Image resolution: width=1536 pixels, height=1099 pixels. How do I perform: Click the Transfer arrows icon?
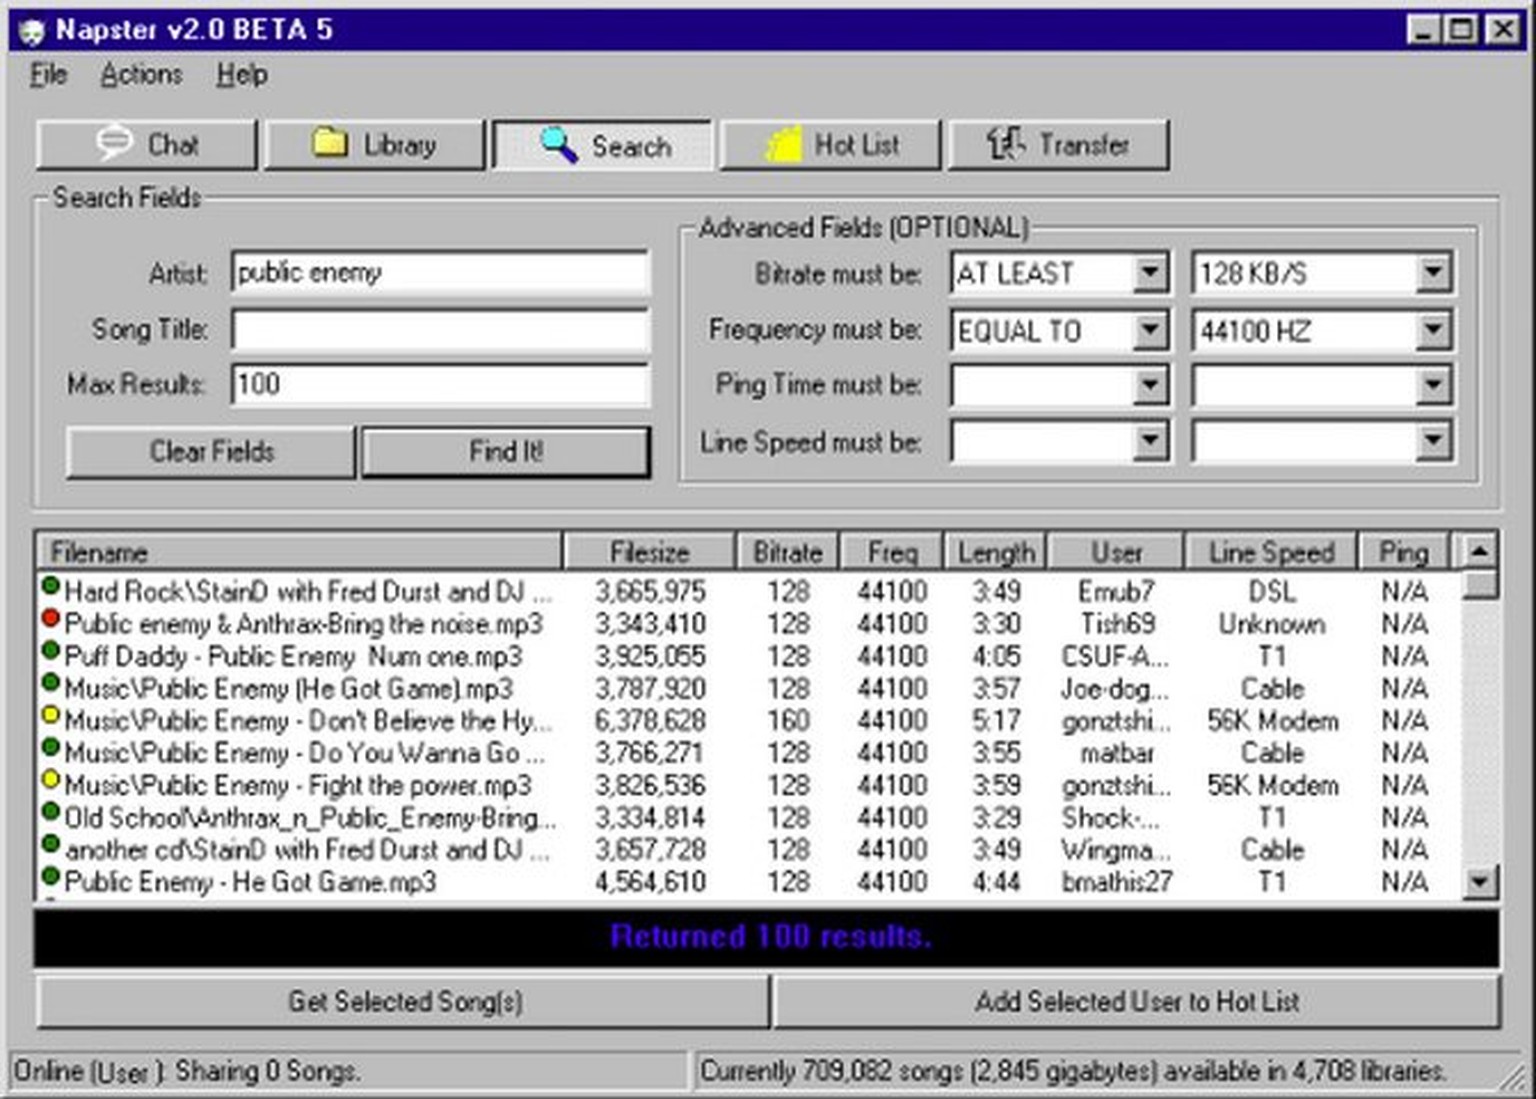point(1006,144)
